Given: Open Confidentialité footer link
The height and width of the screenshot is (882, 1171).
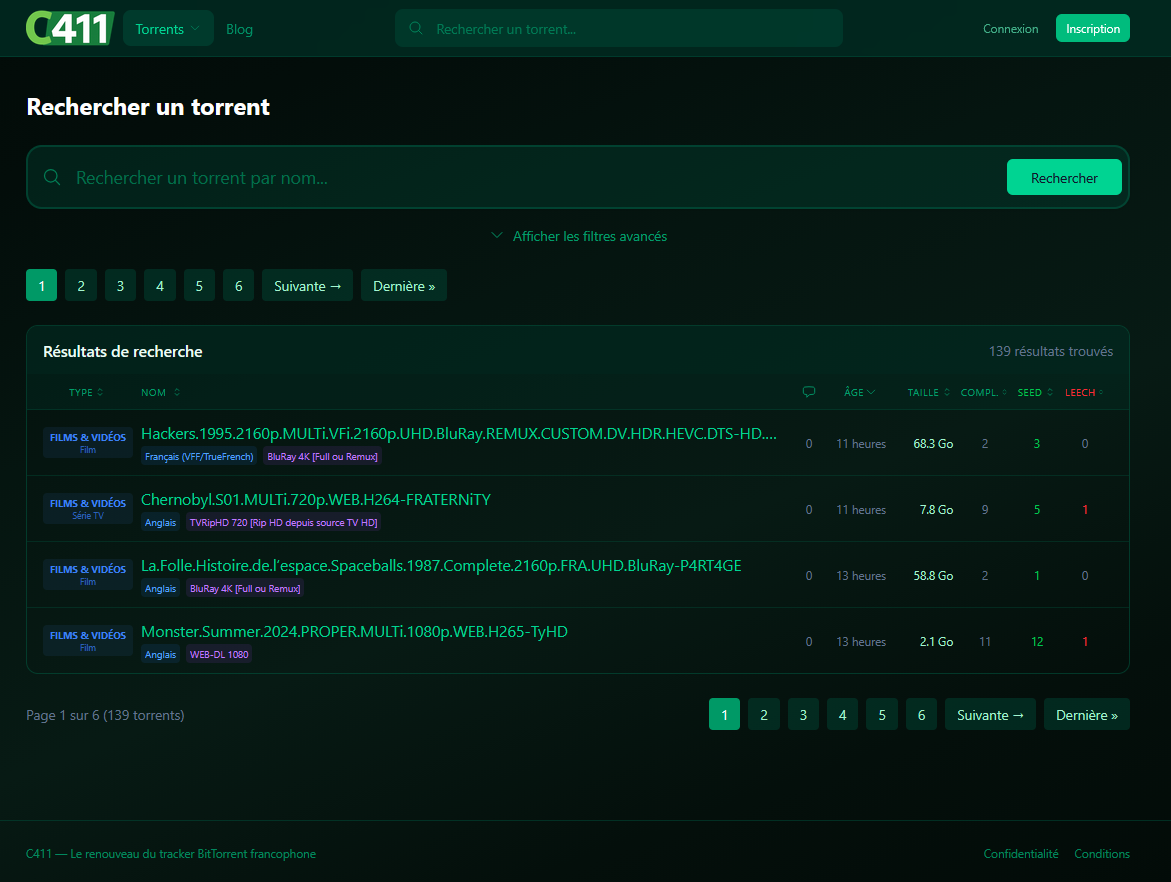Looking at the screenshot, I should pos(1020,854).
